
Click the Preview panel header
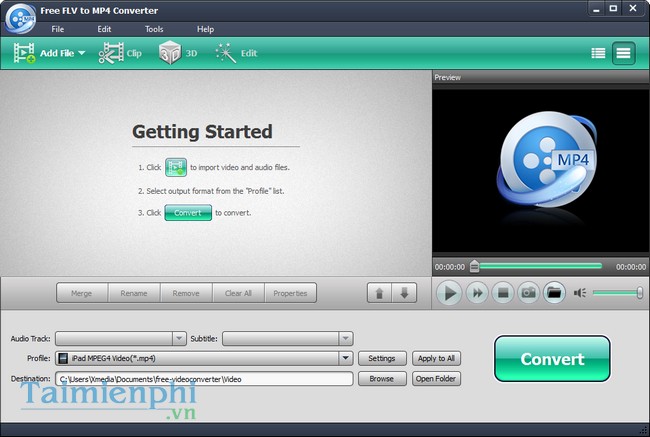pos(541,78)
